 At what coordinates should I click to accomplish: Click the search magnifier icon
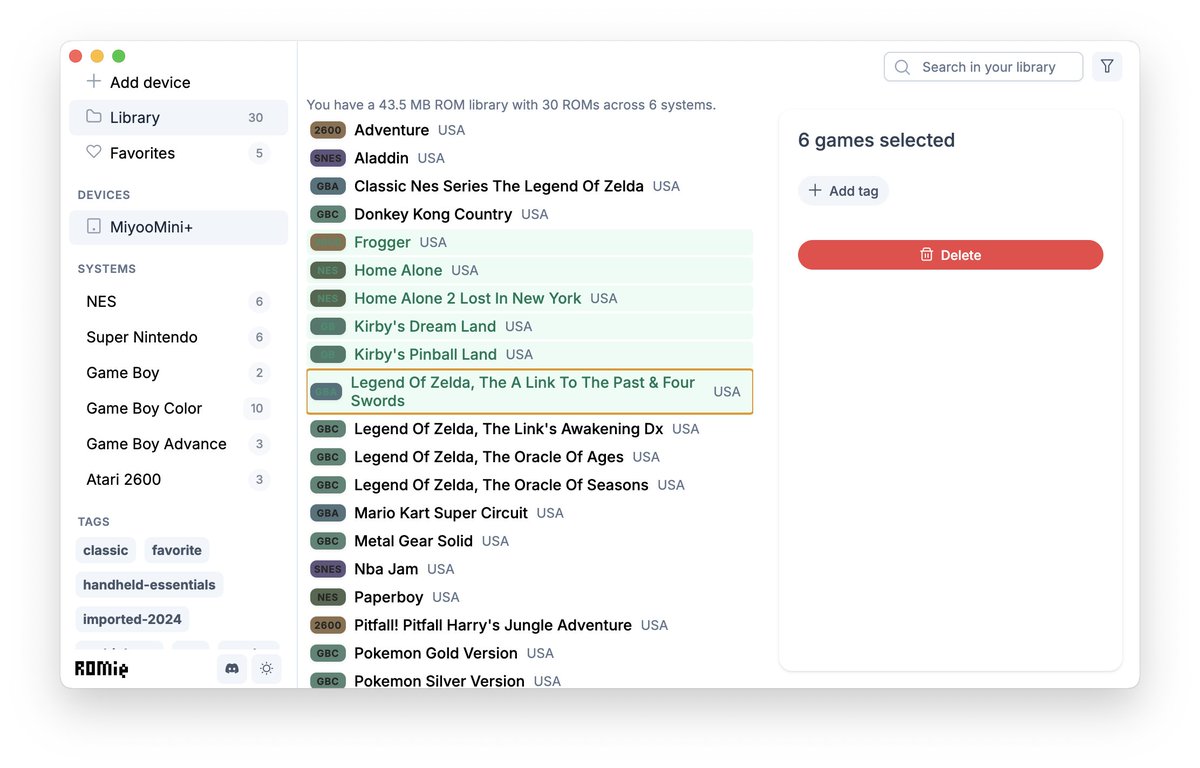(903, 67)
